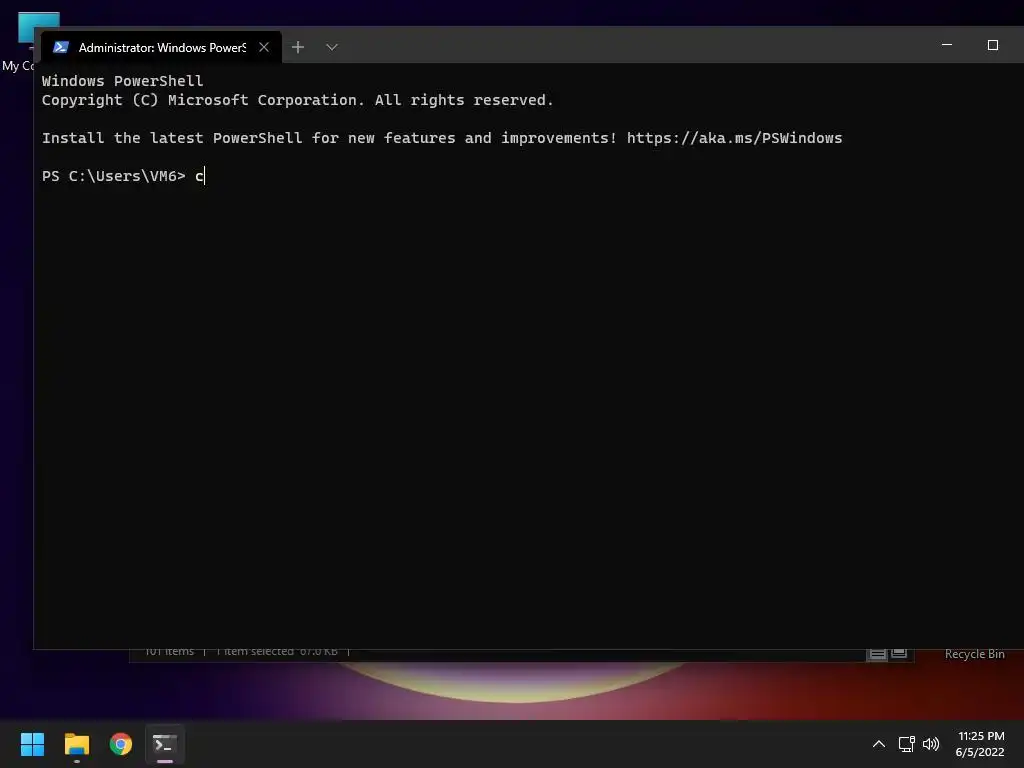The image size is (1024, 768).
Task: Open the clock showing 11:25 PM
Action: (980, 744)
